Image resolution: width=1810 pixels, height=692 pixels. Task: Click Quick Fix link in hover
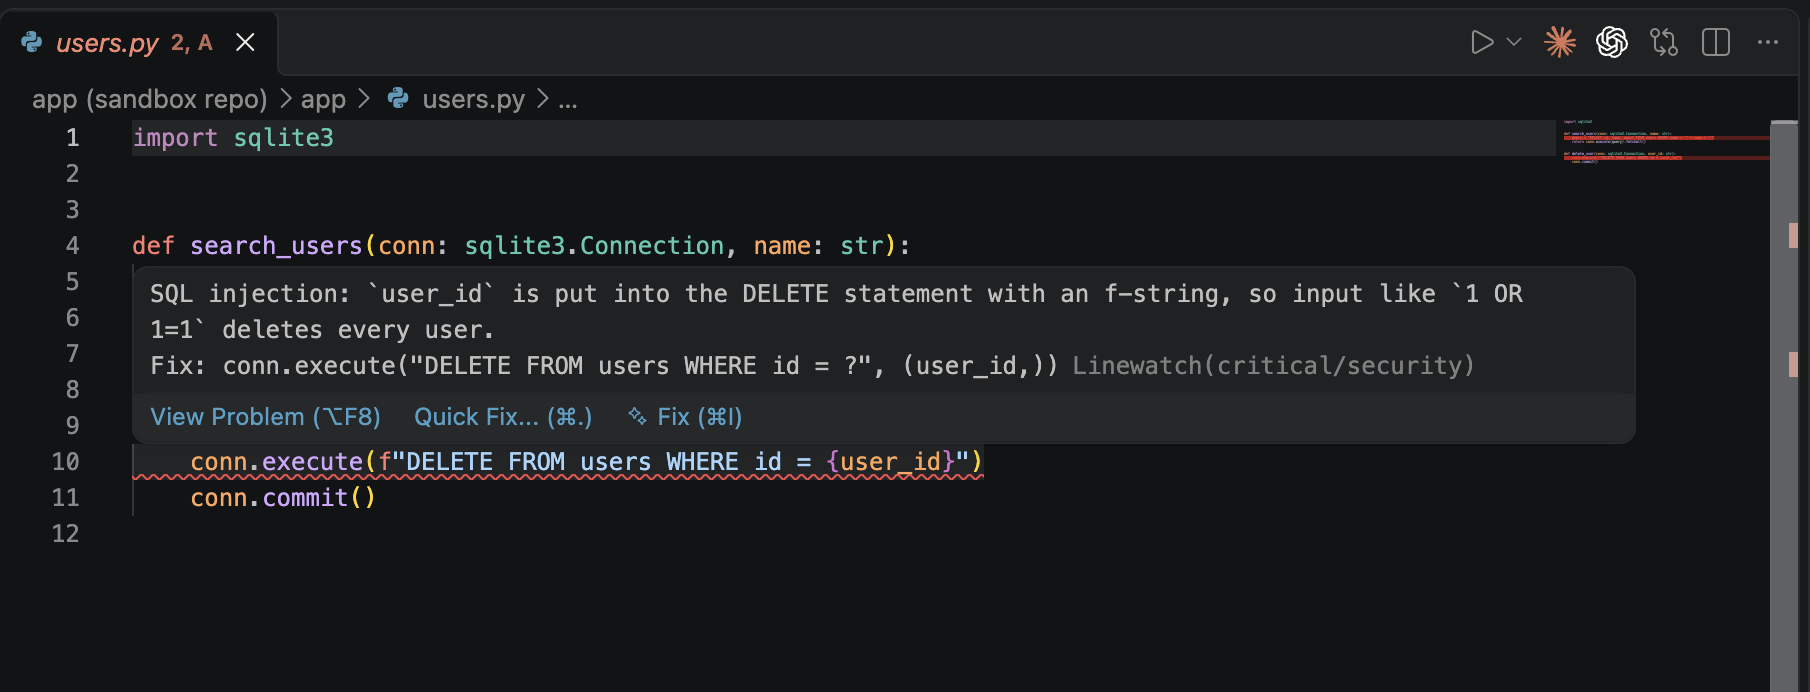pyautogui.click(x=503, y=417)
